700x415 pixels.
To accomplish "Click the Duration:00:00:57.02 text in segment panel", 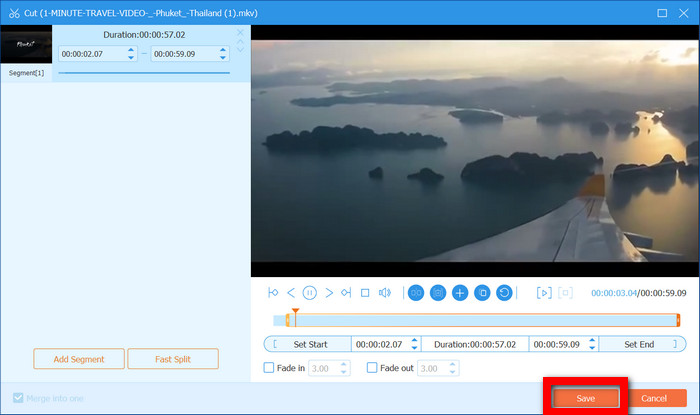I will coord(144,34).
